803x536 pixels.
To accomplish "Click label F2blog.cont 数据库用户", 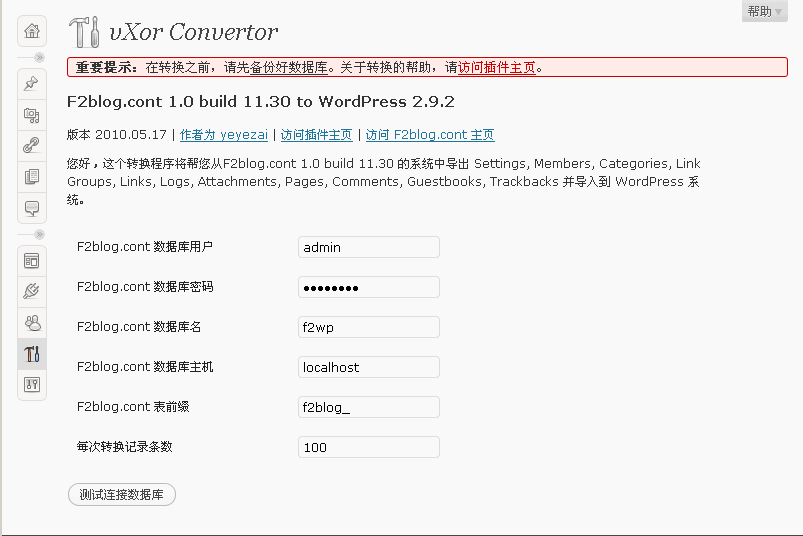I will 145,247.
